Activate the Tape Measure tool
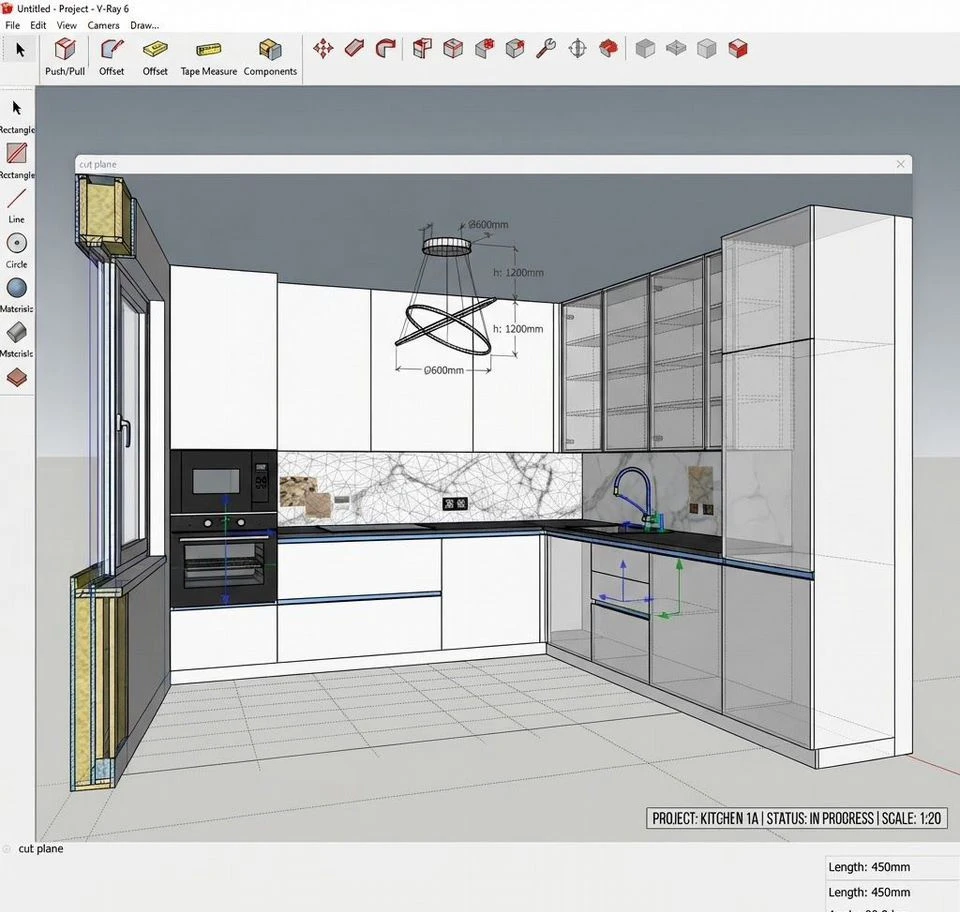Screen dimensions: 960x912 [209, 56]
